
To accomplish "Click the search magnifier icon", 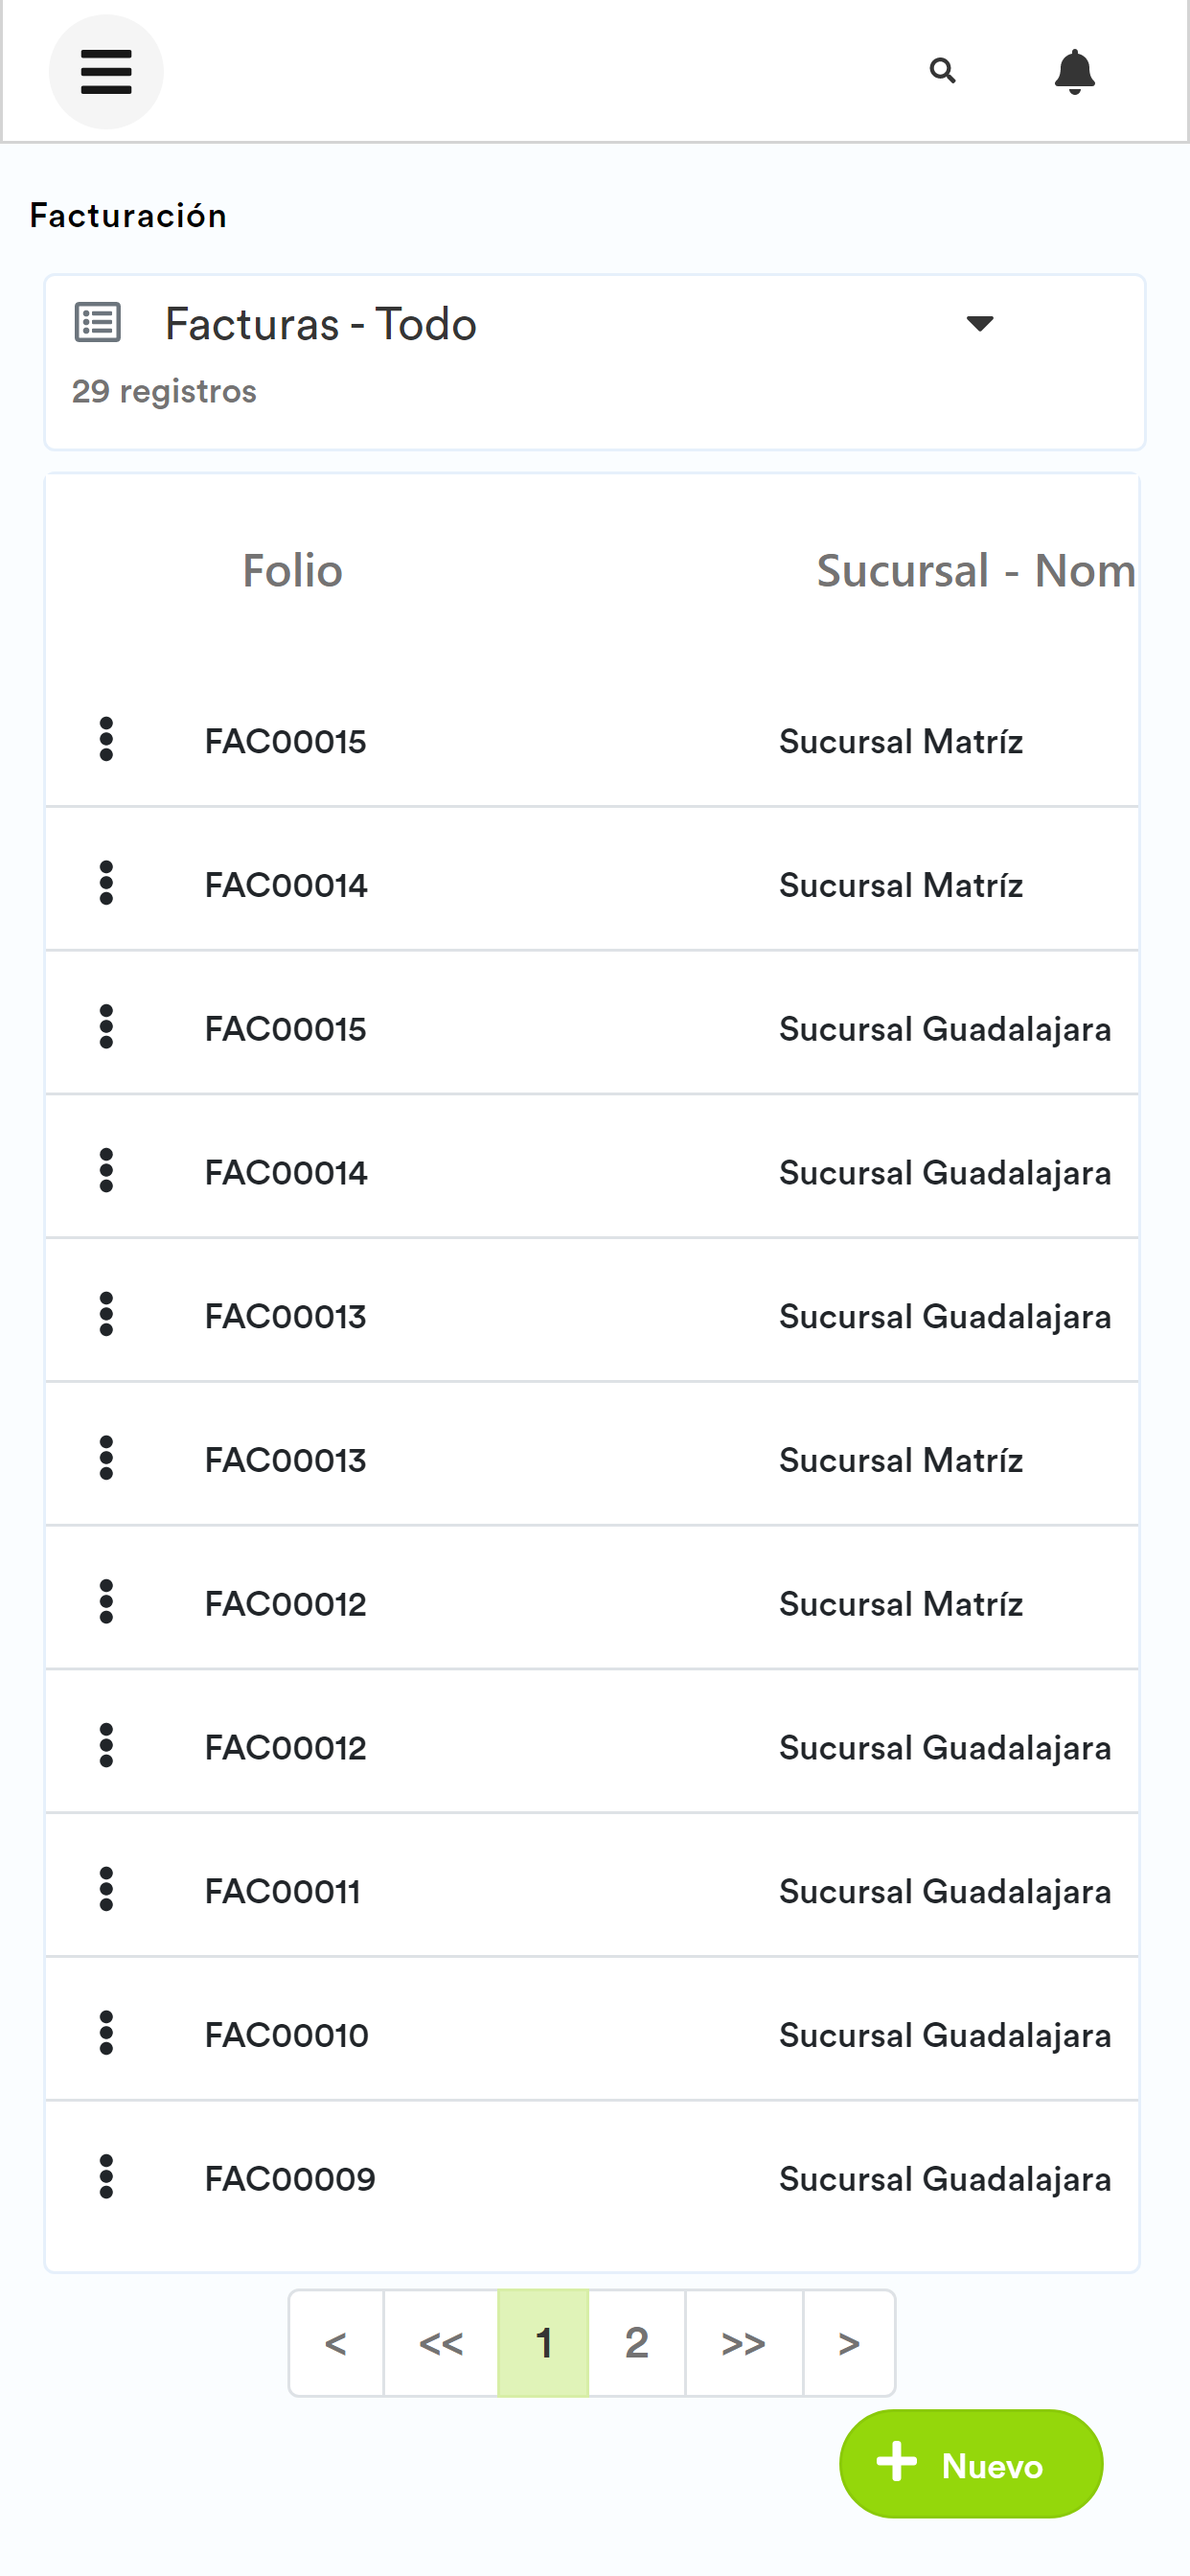I will [942, 72].
